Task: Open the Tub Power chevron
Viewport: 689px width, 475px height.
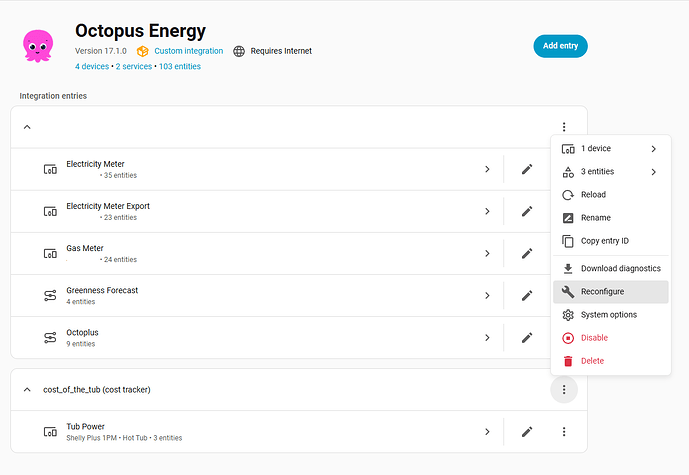Action: point(487,432)
